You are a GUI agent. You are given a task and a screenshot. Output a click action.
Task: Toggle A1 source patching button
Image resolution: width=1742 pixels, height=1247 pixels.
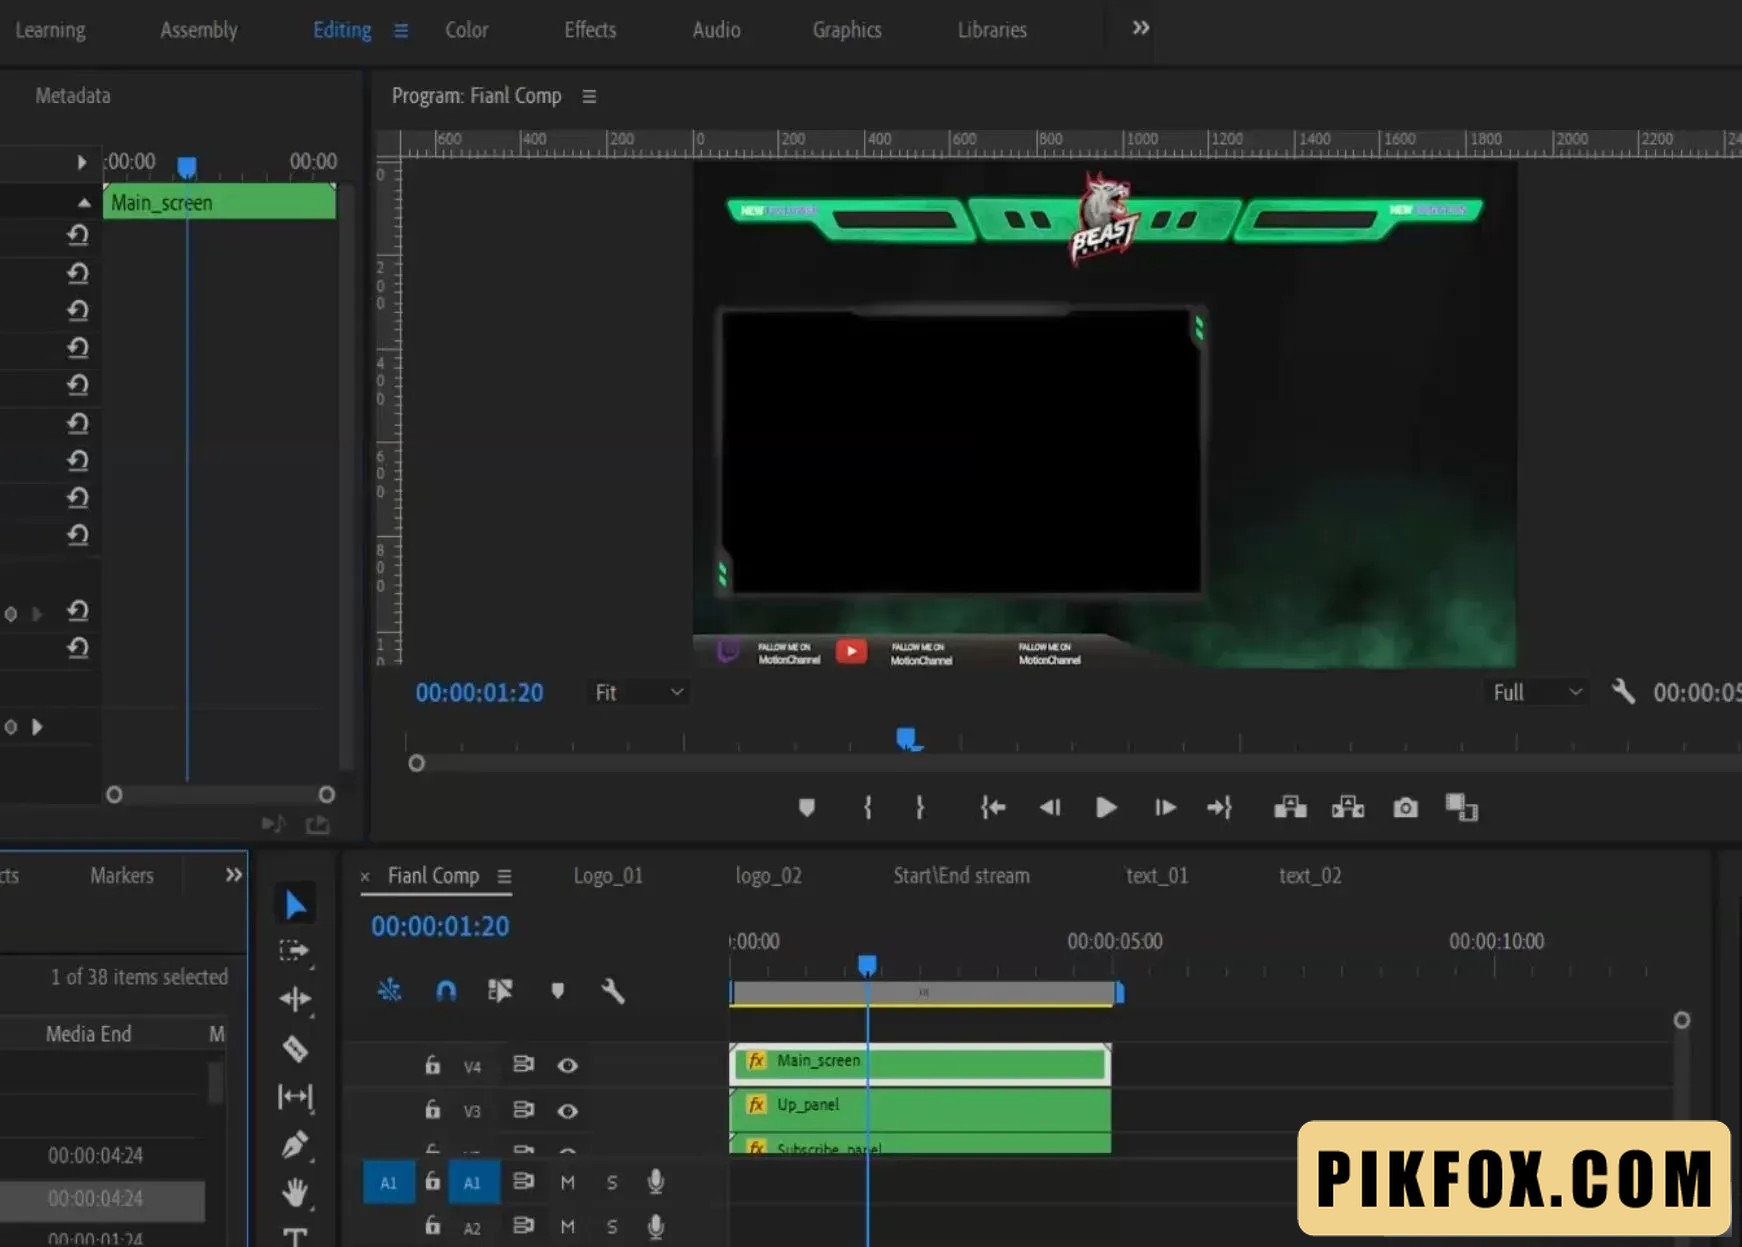coord(388,1182)
